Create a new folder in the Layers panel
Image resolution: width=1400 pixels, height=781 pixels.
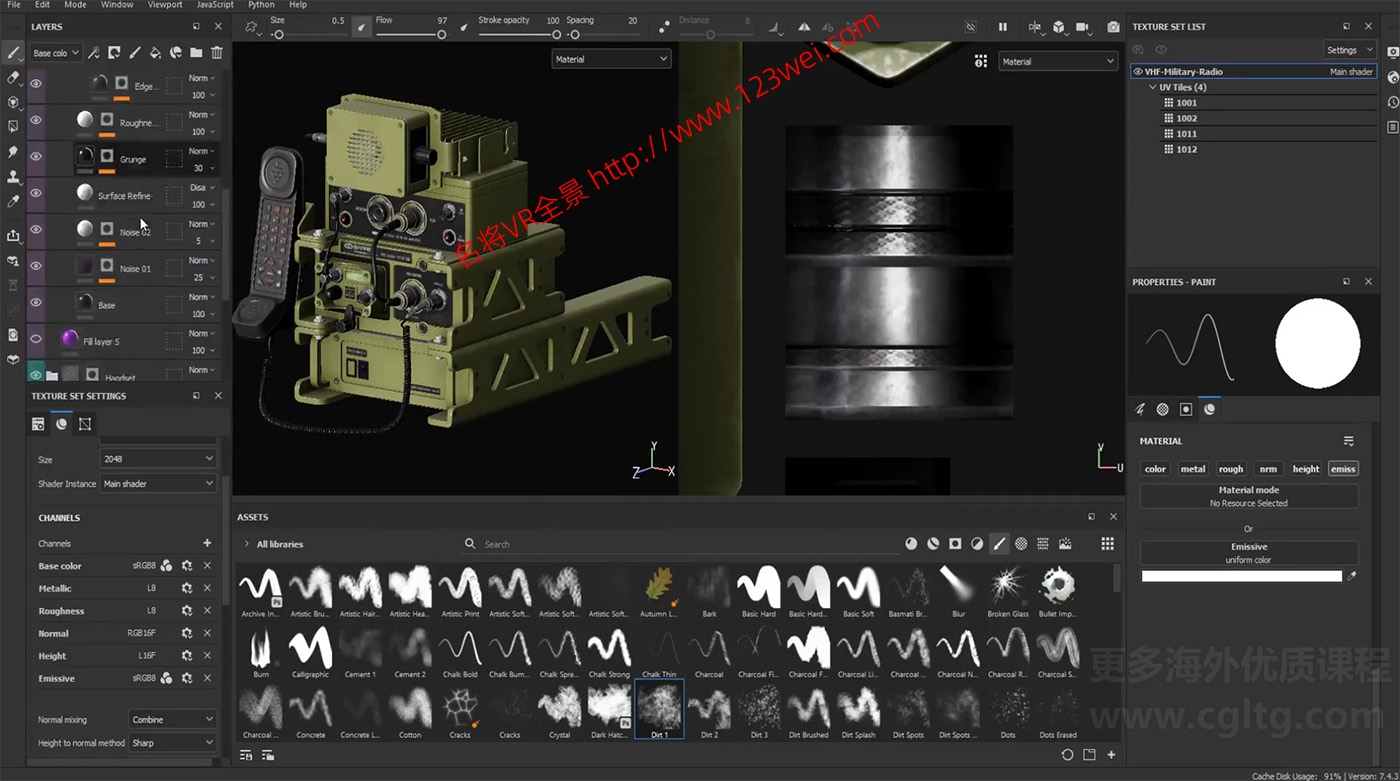click(196, 53)
